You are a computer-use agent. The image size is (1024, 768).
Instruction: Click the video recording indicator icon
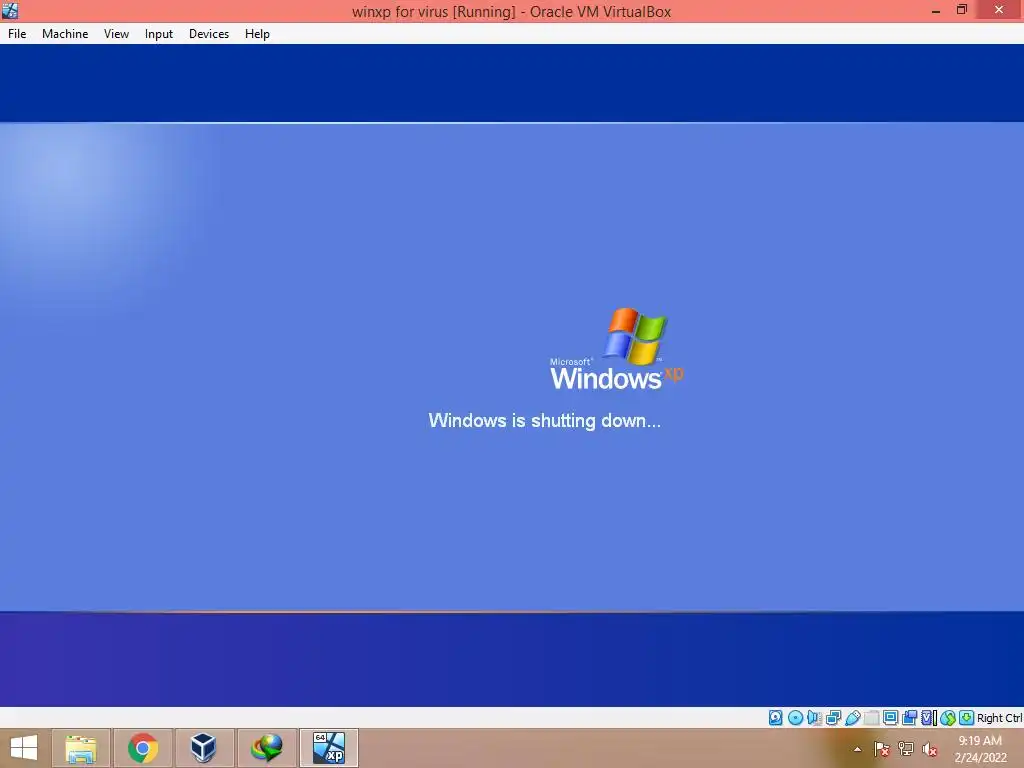(x=909, y=718)
